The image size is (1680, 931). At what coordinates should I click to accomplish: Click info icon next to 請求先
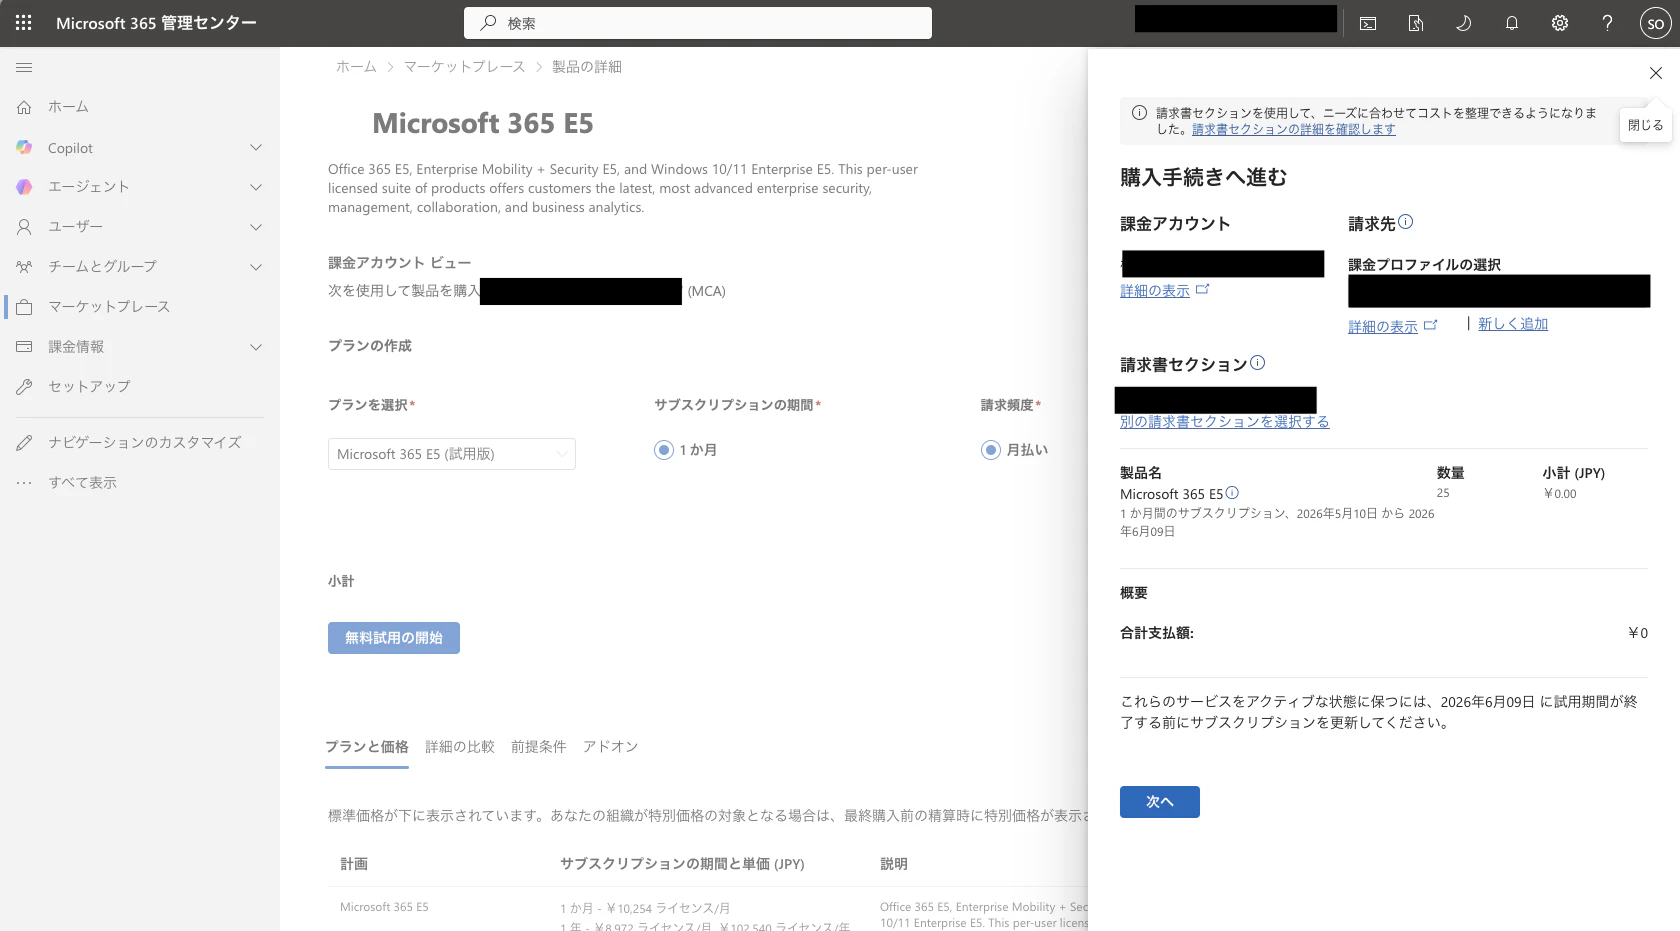click(x=1405, y=222)
